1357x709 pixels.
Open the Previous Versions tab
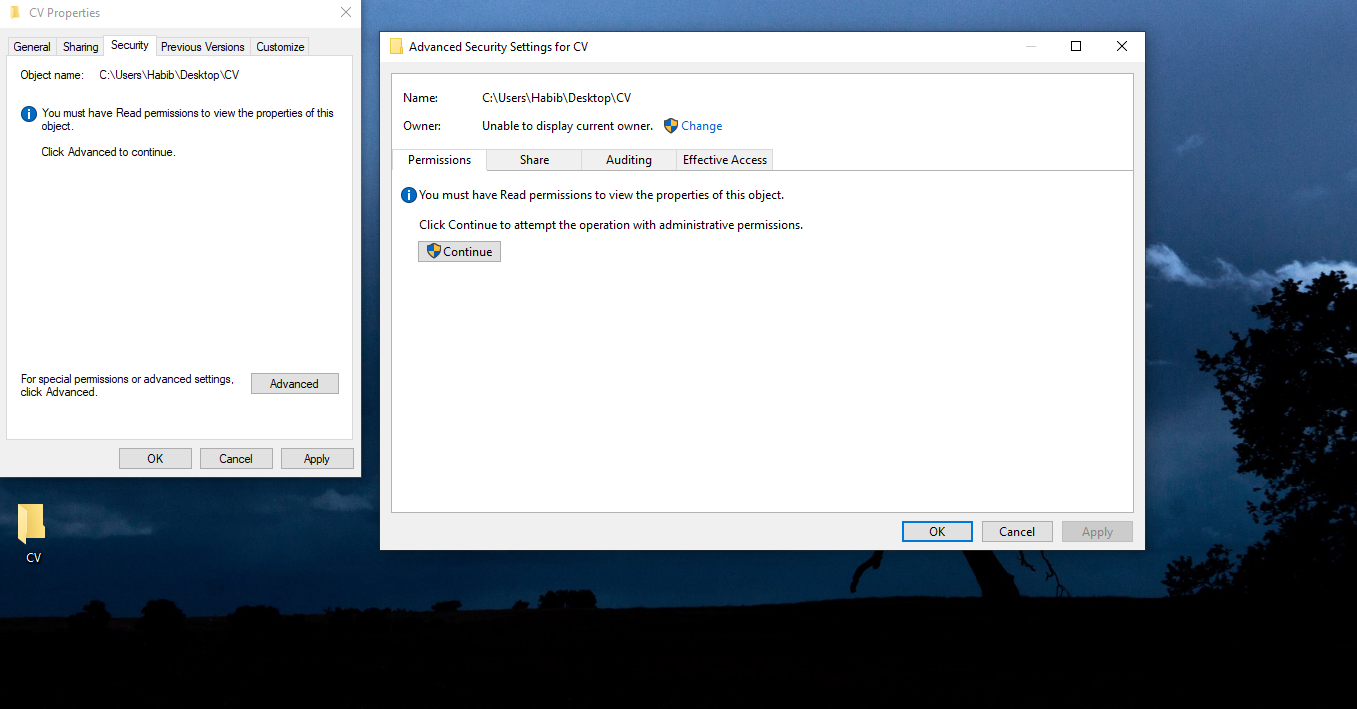tap(202, 46)
